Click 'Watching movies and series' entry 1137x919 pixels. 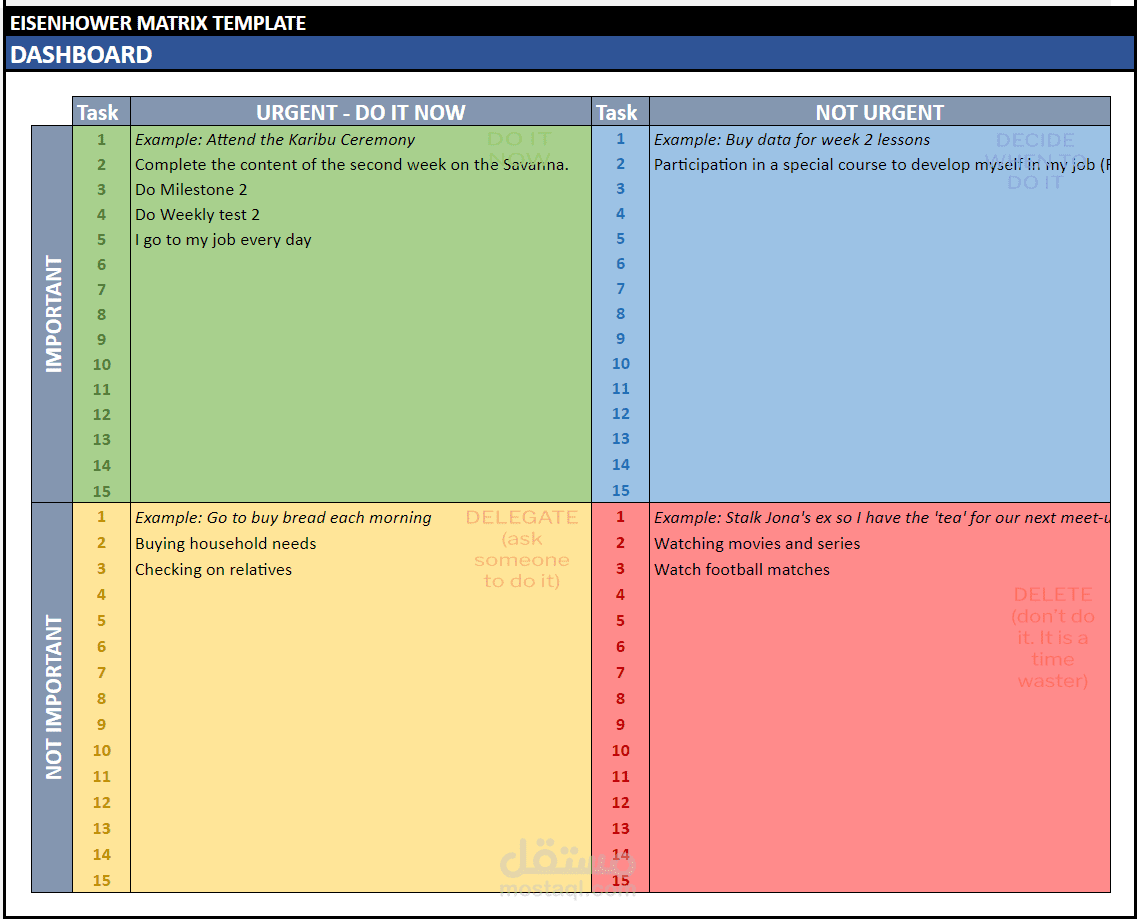click(740, 543)
